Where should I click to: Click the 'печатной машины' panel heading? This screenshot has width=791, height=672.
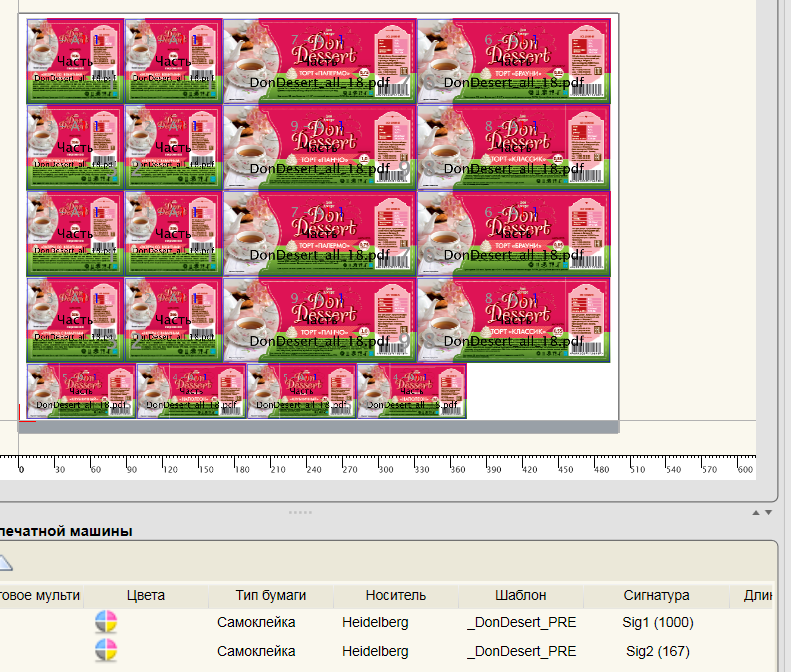tap(66, 531)
